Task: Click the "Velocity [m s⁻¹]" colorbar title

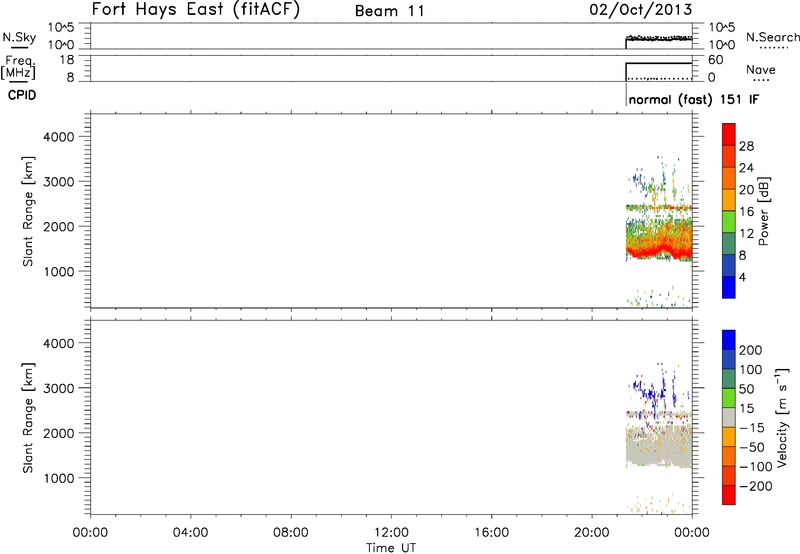Action: click(x=781, y=417)
